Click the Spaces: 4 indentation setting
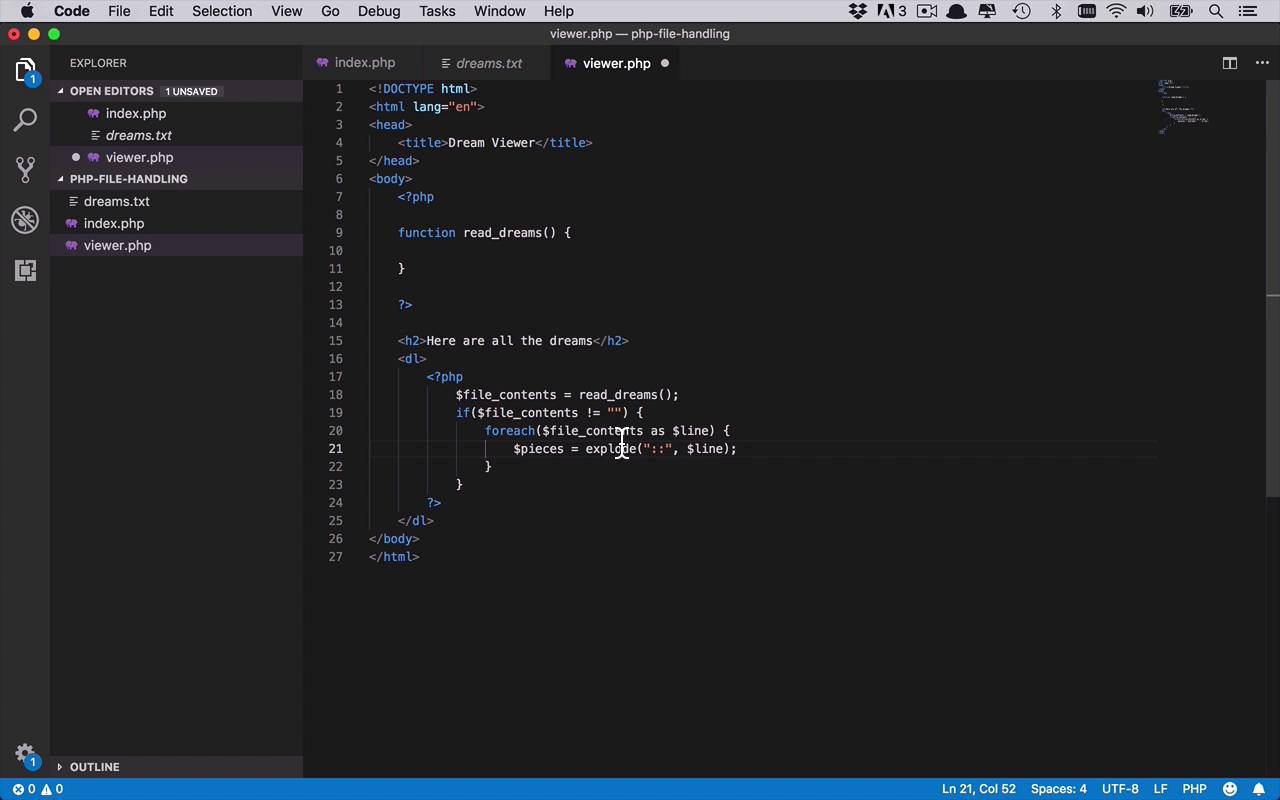The width and height of the screenshot is (1280, 800). coord(1058,789)
